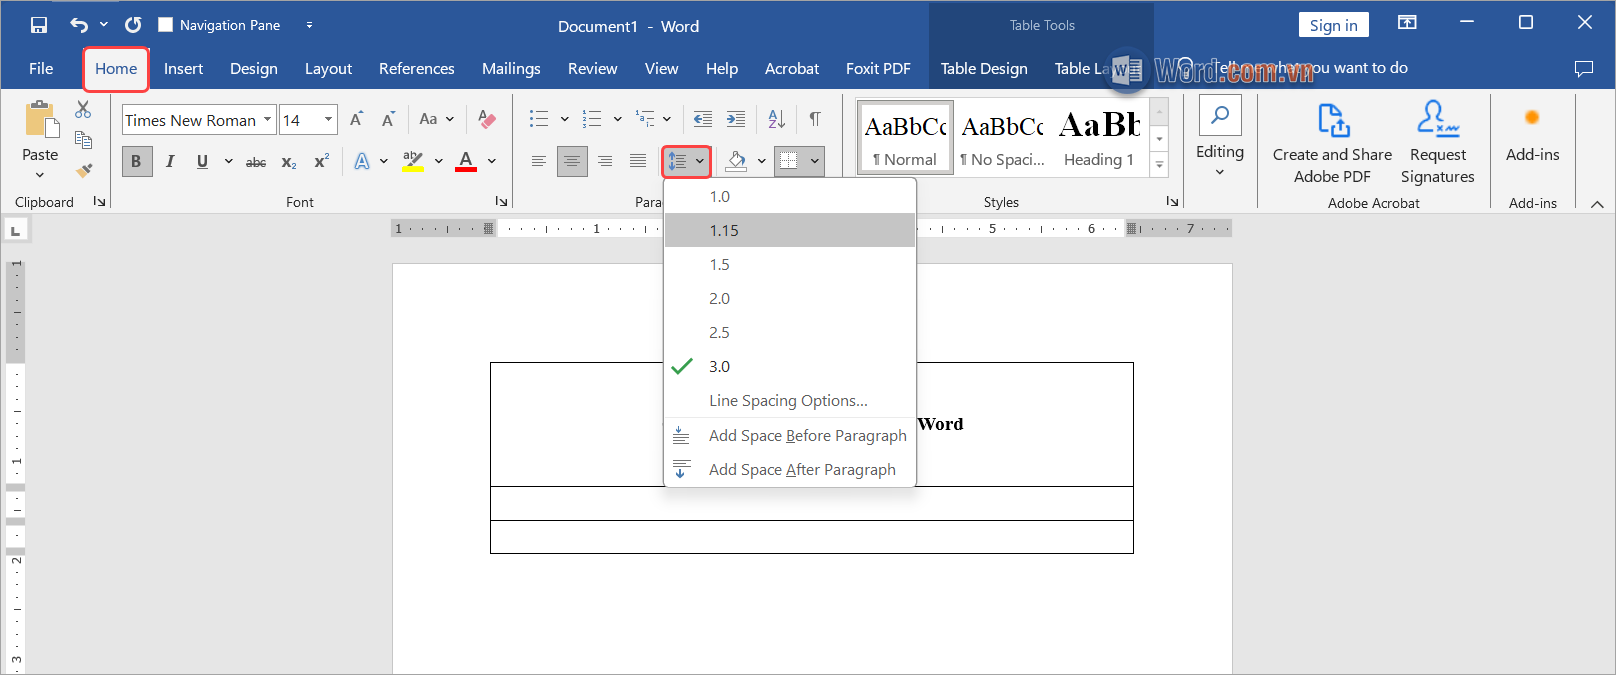Toggle Italic formatting button
Image resolution: width=1616 pixels, height=675 pixels.
click(170, 161)
